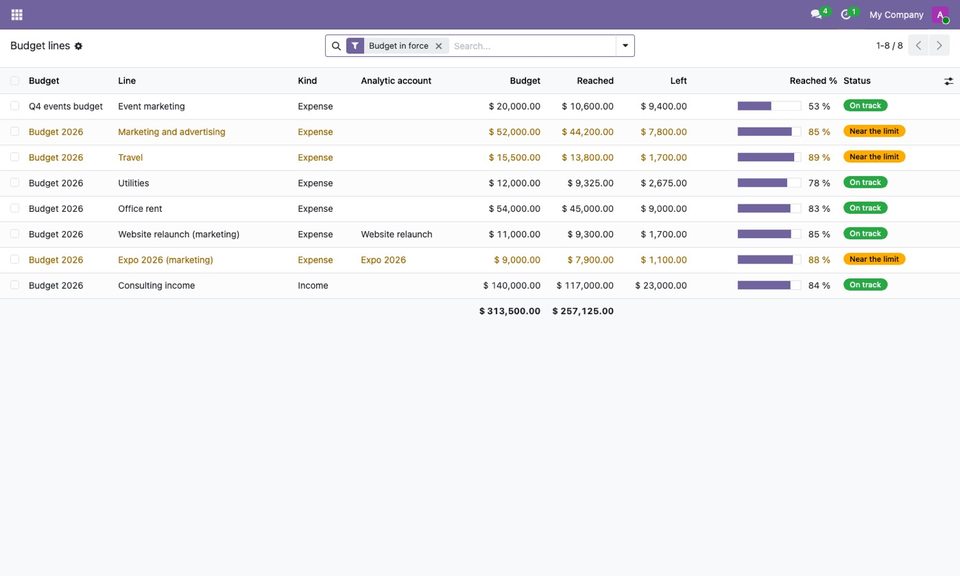Open the optional columns adjust icon
The height and width of the screenshot is (576, 960).
tap(948, 81)
